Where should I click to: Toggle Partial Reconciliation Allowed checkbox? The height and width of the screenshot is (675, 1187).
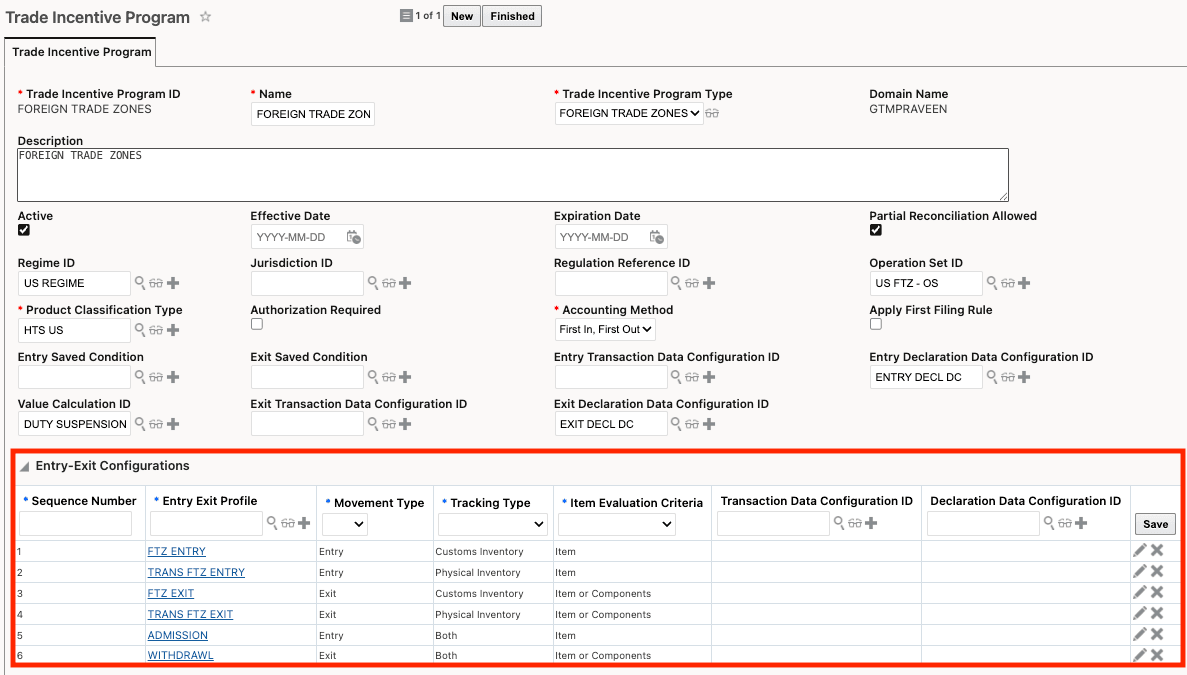tap(876, 230)
